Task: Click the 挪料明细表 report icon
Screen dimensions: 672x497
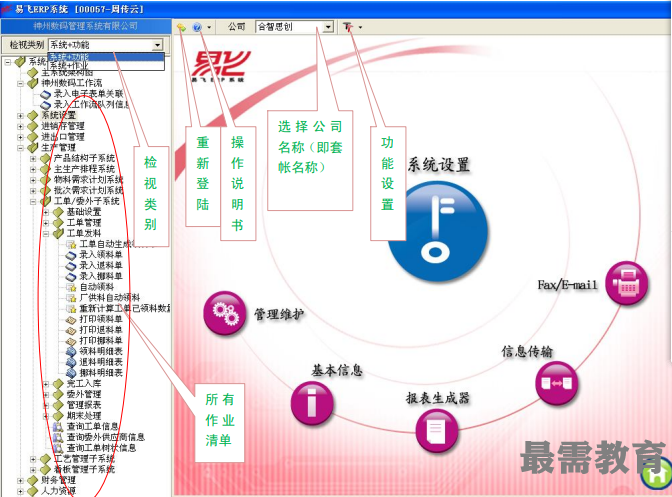Action: (71, 373)
